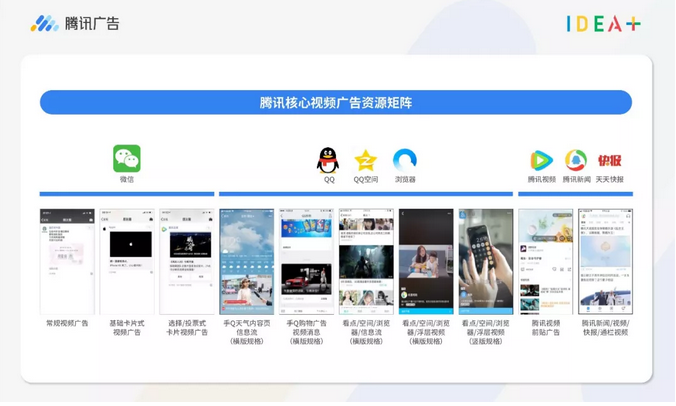Click the 基础卡片式视频广告 caption
This screenshot has width=676, height=406.
(127, 328)
